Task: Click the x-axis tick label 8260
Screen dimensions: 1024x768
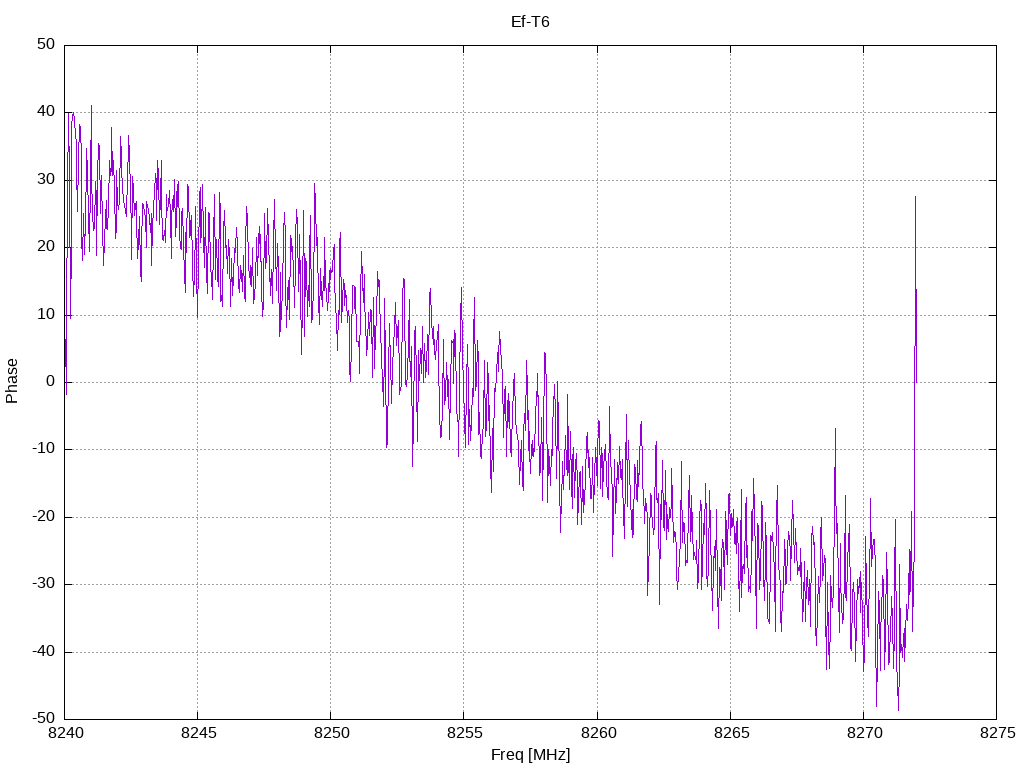Action: (598, 733)
